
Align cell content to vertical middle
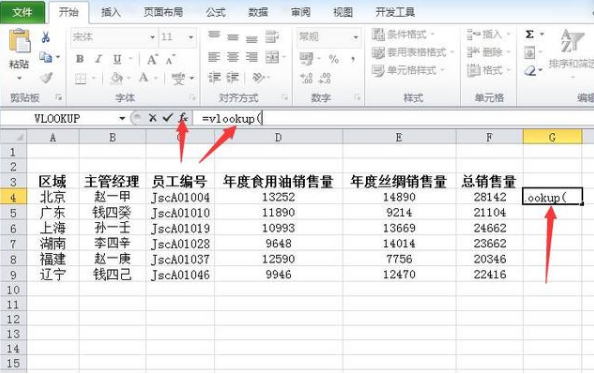click(x=233, y=37)
